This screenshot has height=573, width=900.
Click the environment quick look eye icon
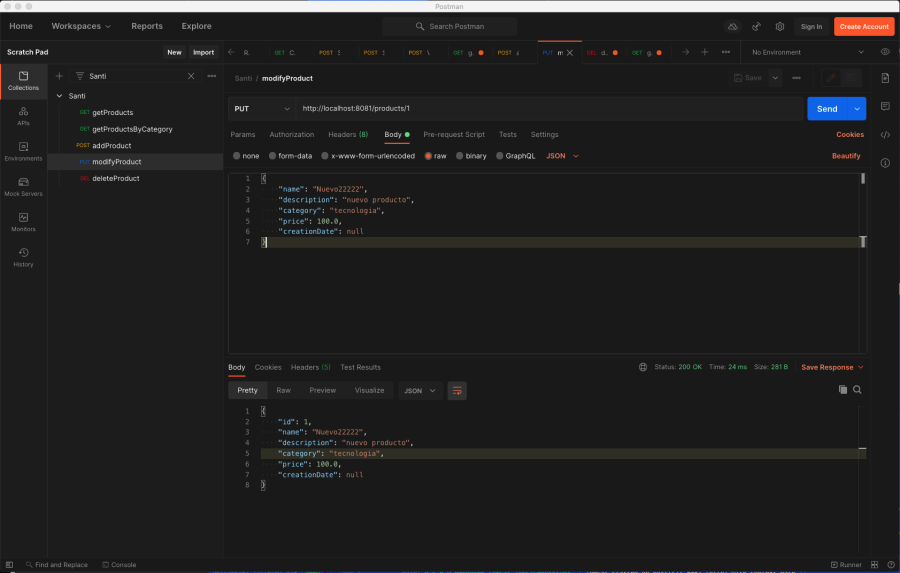click(x=885, y=52)
